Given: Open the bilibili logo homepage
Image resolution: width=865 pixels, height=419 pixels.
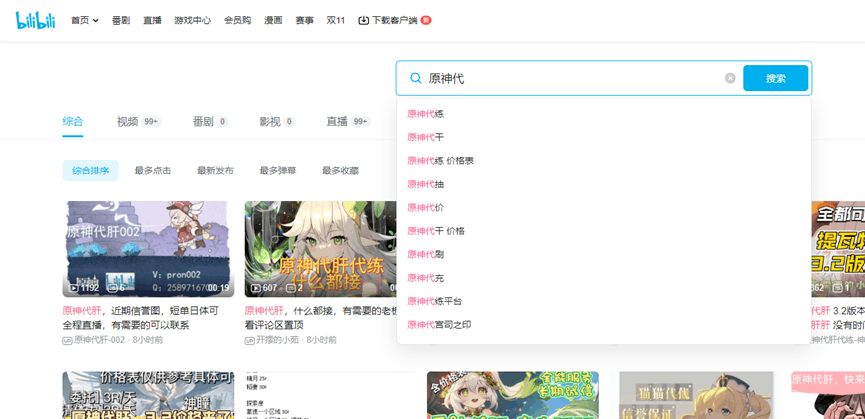Looking at the screenshot, I should [35, 20].
